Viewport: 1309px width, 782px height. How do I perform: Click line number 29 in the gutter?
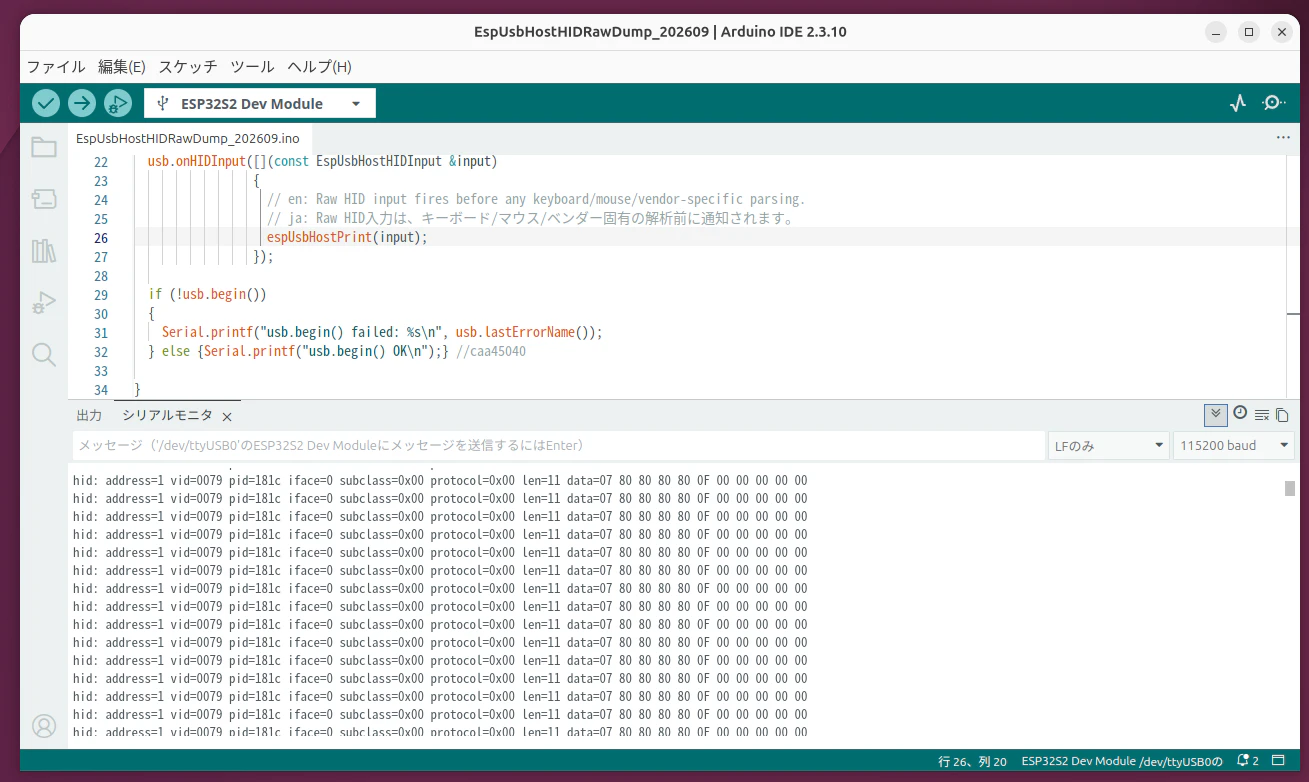(x=99, y=295)
